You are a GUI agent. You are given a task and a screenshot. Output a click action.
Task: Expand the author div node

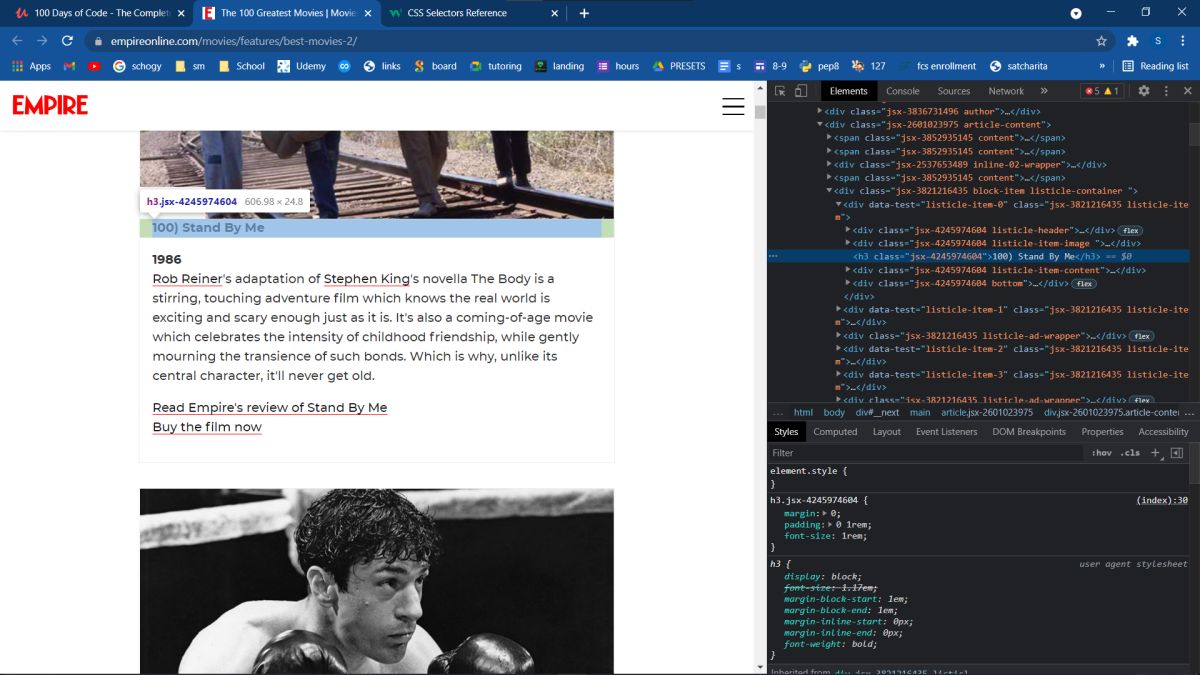pos(820,112)
